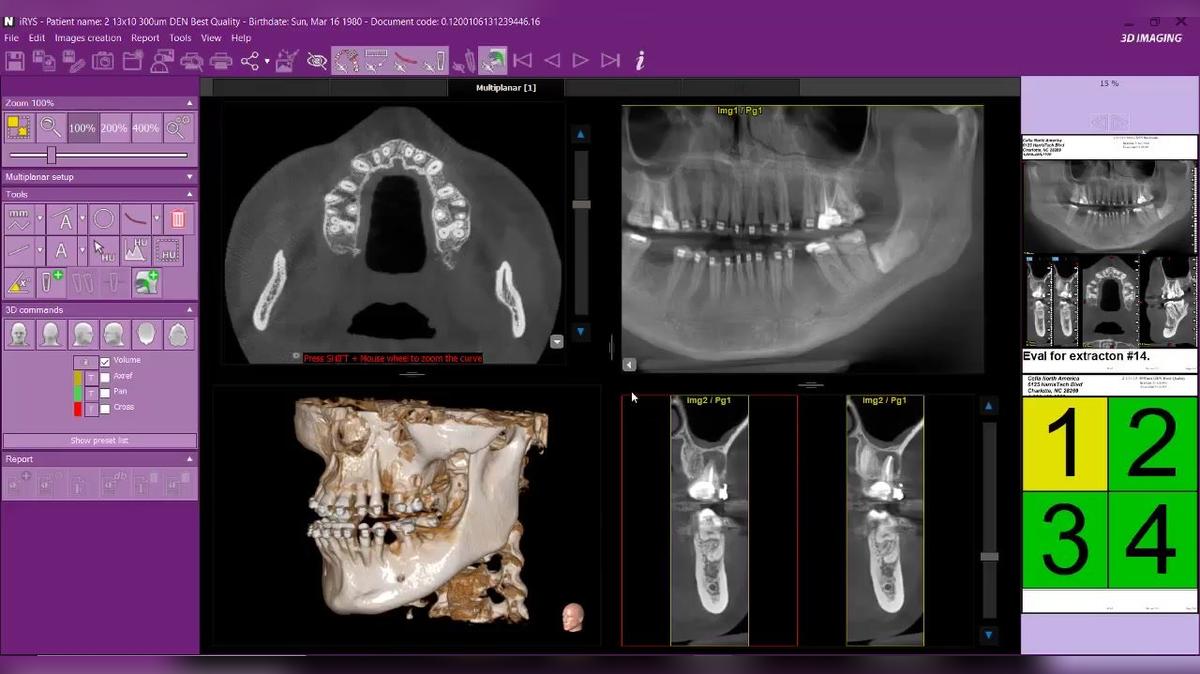The height and width of the screenshot is (674, 1200).
Task: Toggle the implant display toolbar button
Action: (x=434, y=61)
